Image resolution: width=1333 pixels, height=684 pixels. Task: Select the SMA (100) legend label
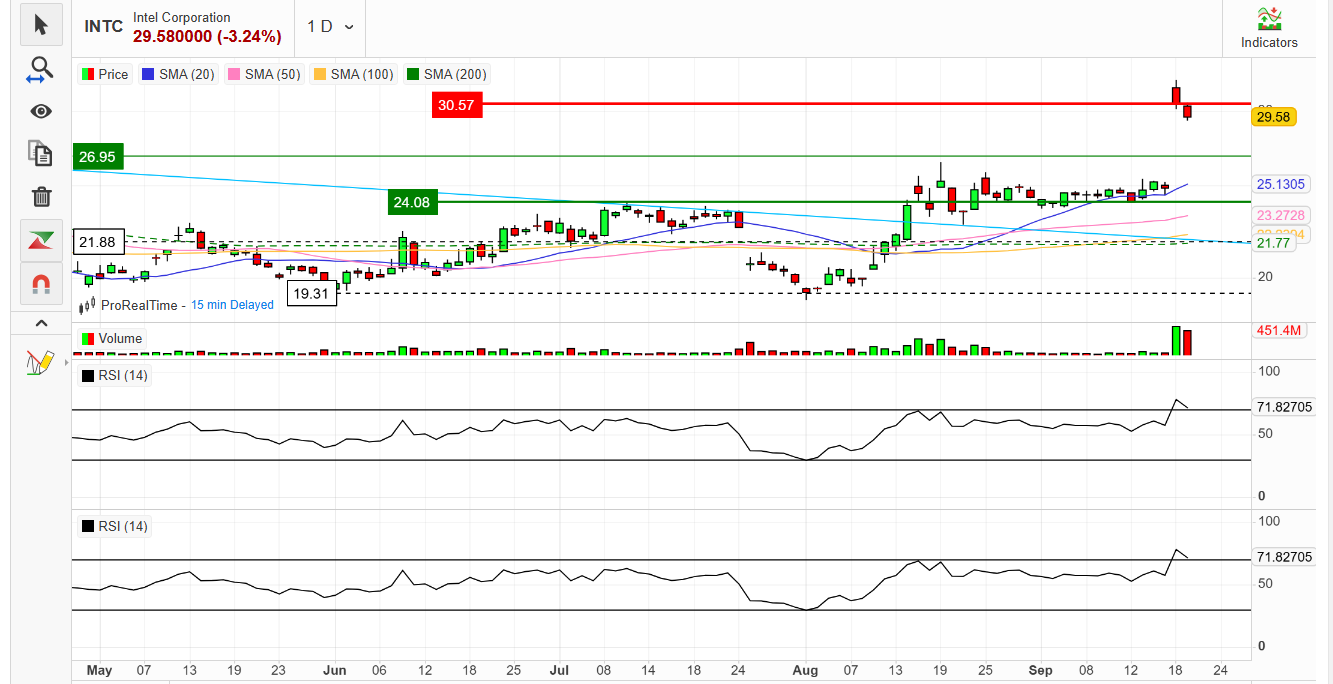(x=360, y=74)
